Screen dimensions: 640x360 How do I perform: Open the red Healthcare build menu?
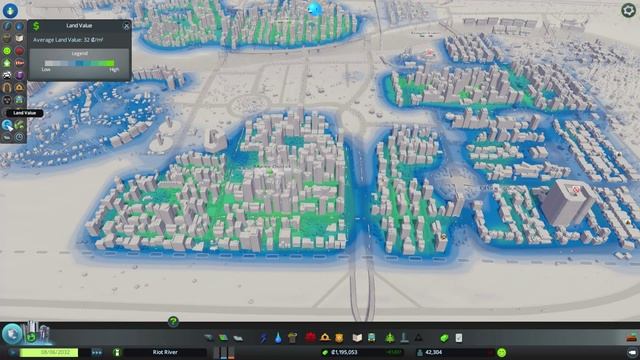tap(310, 338)
